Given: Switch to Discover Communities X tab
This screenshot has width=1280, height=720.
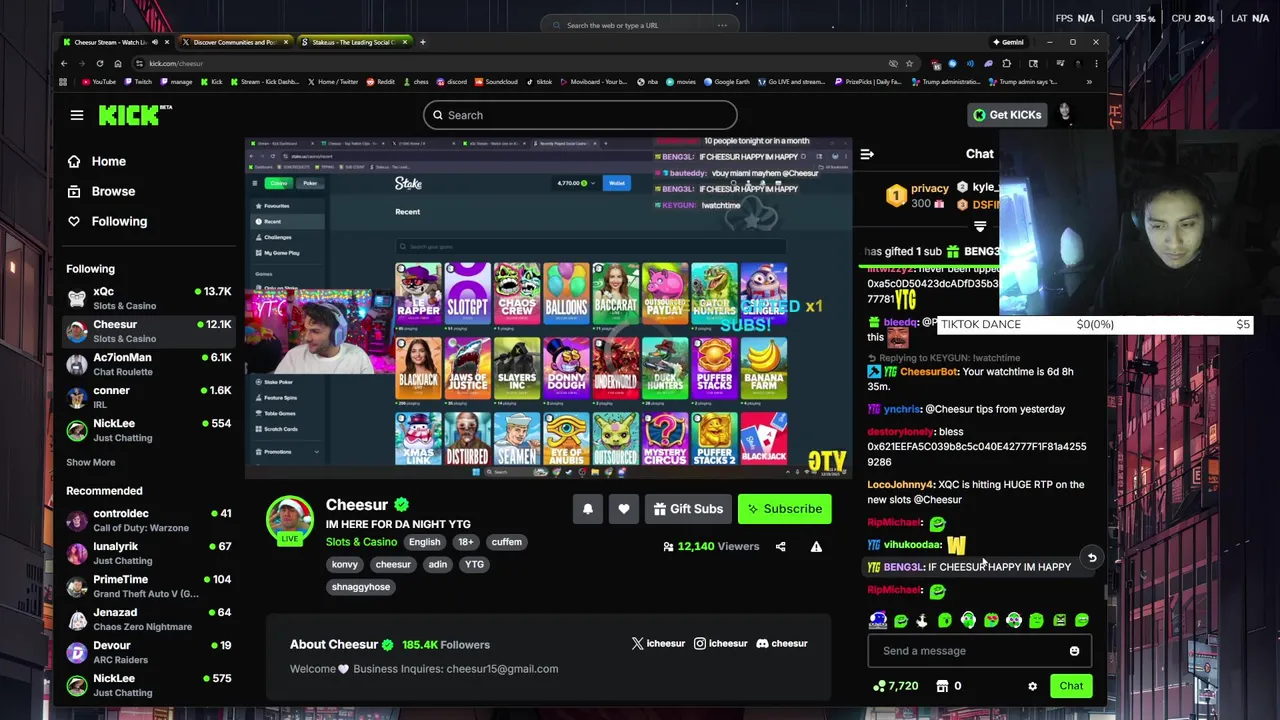Looking at the screenshot, I should click(x=234, y=42).
